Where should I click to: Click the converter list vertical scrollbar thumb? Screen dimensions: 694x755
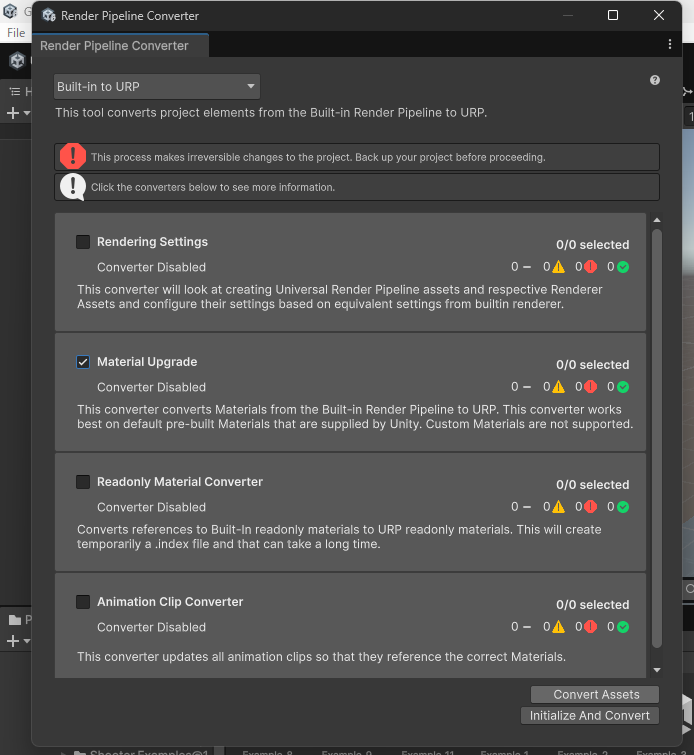tap(656, 438)
